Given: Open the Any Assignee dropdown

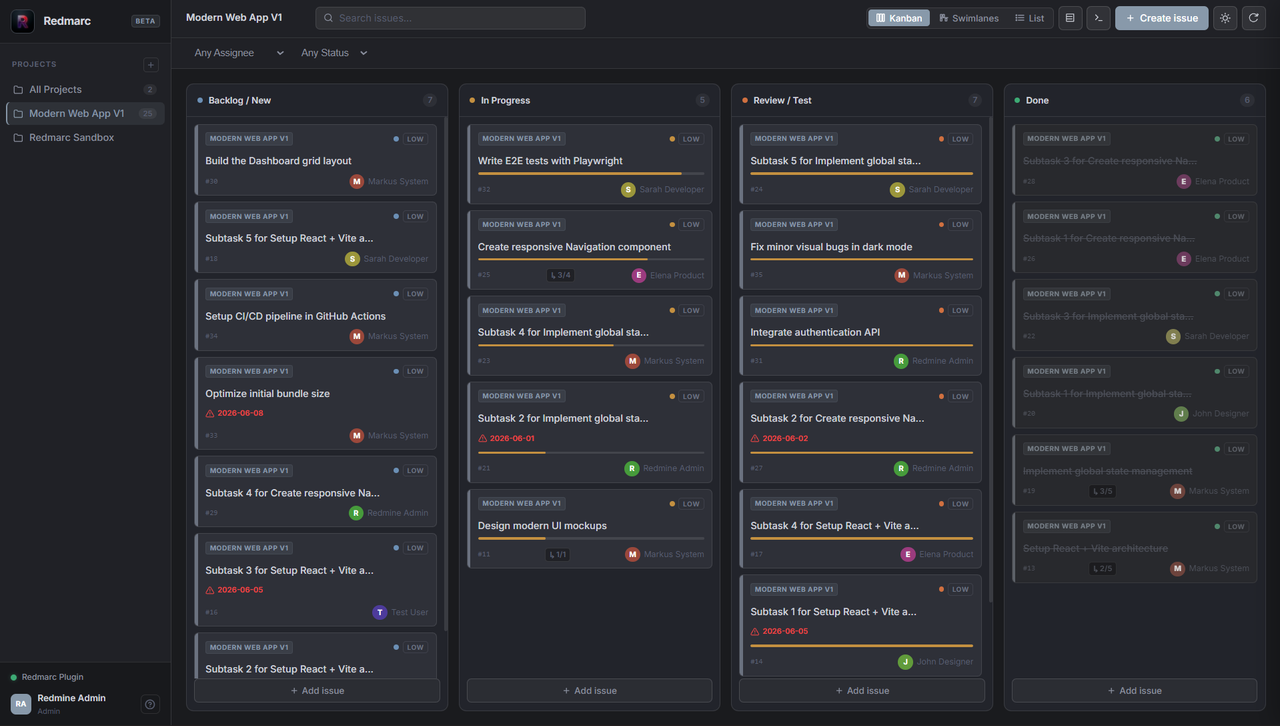Looking at the screenshot, I should coord(239,53).
